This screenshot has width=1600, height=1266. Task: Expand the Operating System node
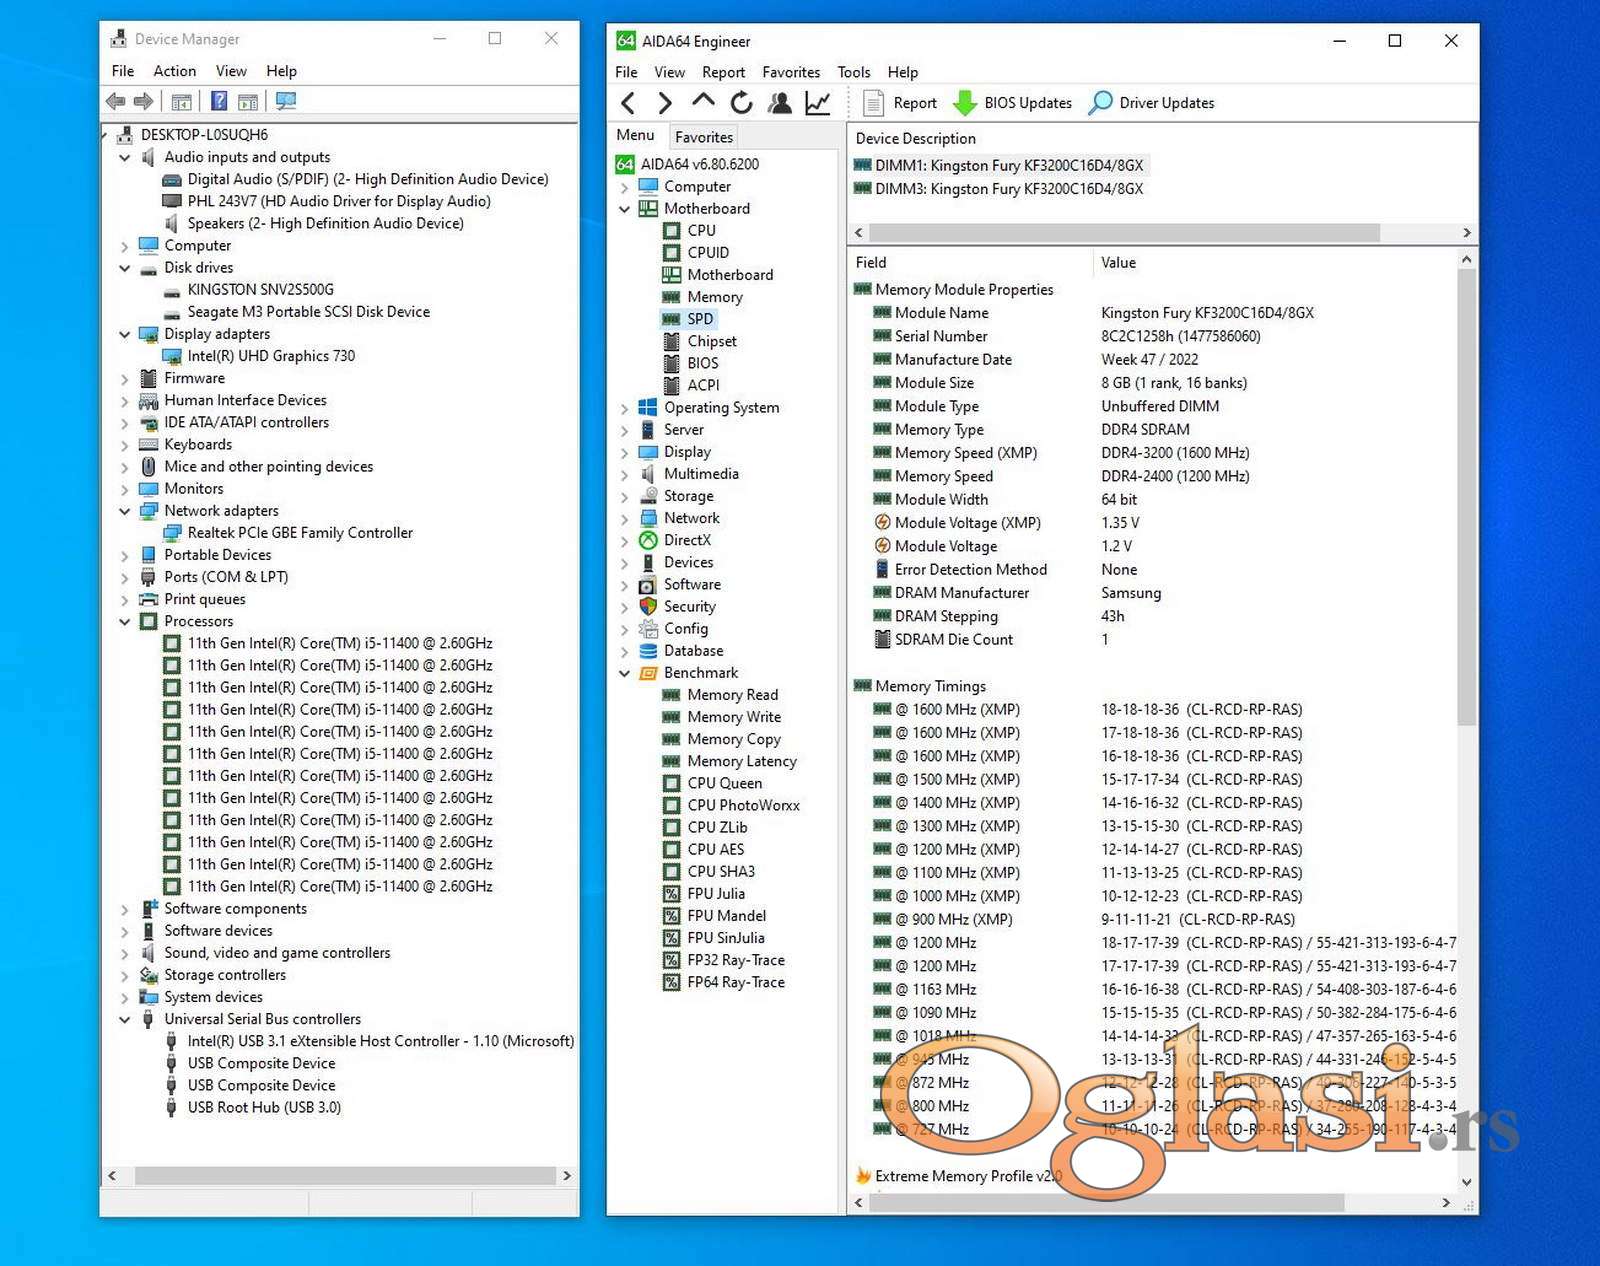pyautogui.click(x=624, y=408)
